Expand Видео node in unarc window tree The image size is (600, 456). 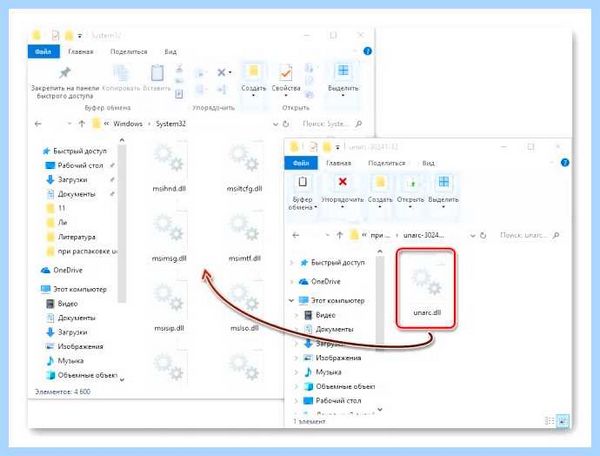coord(296,315)
